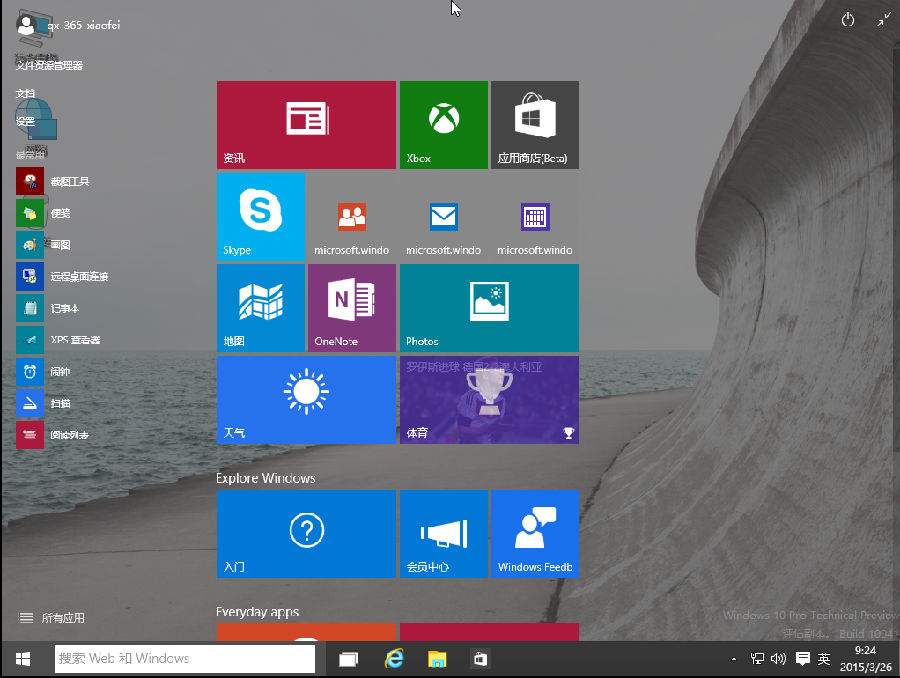
Task: Focus the 搜索 Web 和 Windows search box
Action: [x=185, y=658]
